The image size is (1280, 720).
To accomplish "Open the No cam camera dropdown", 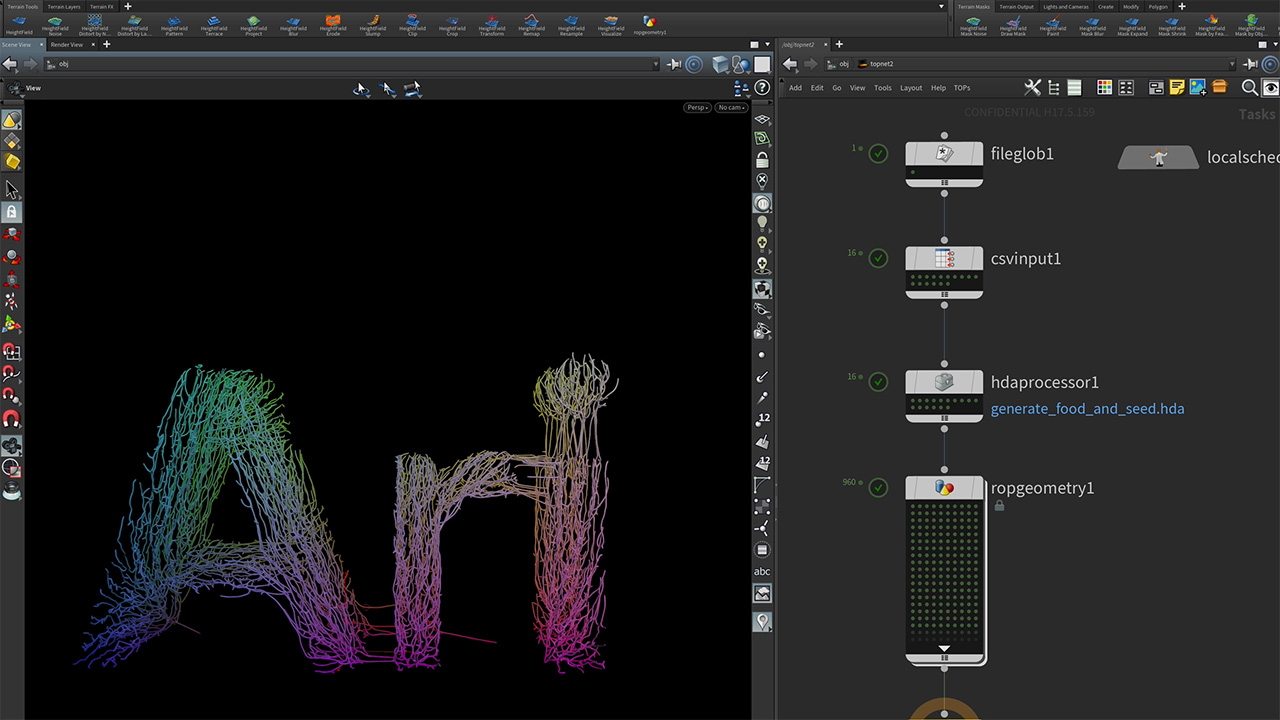I will coord(731,107).
